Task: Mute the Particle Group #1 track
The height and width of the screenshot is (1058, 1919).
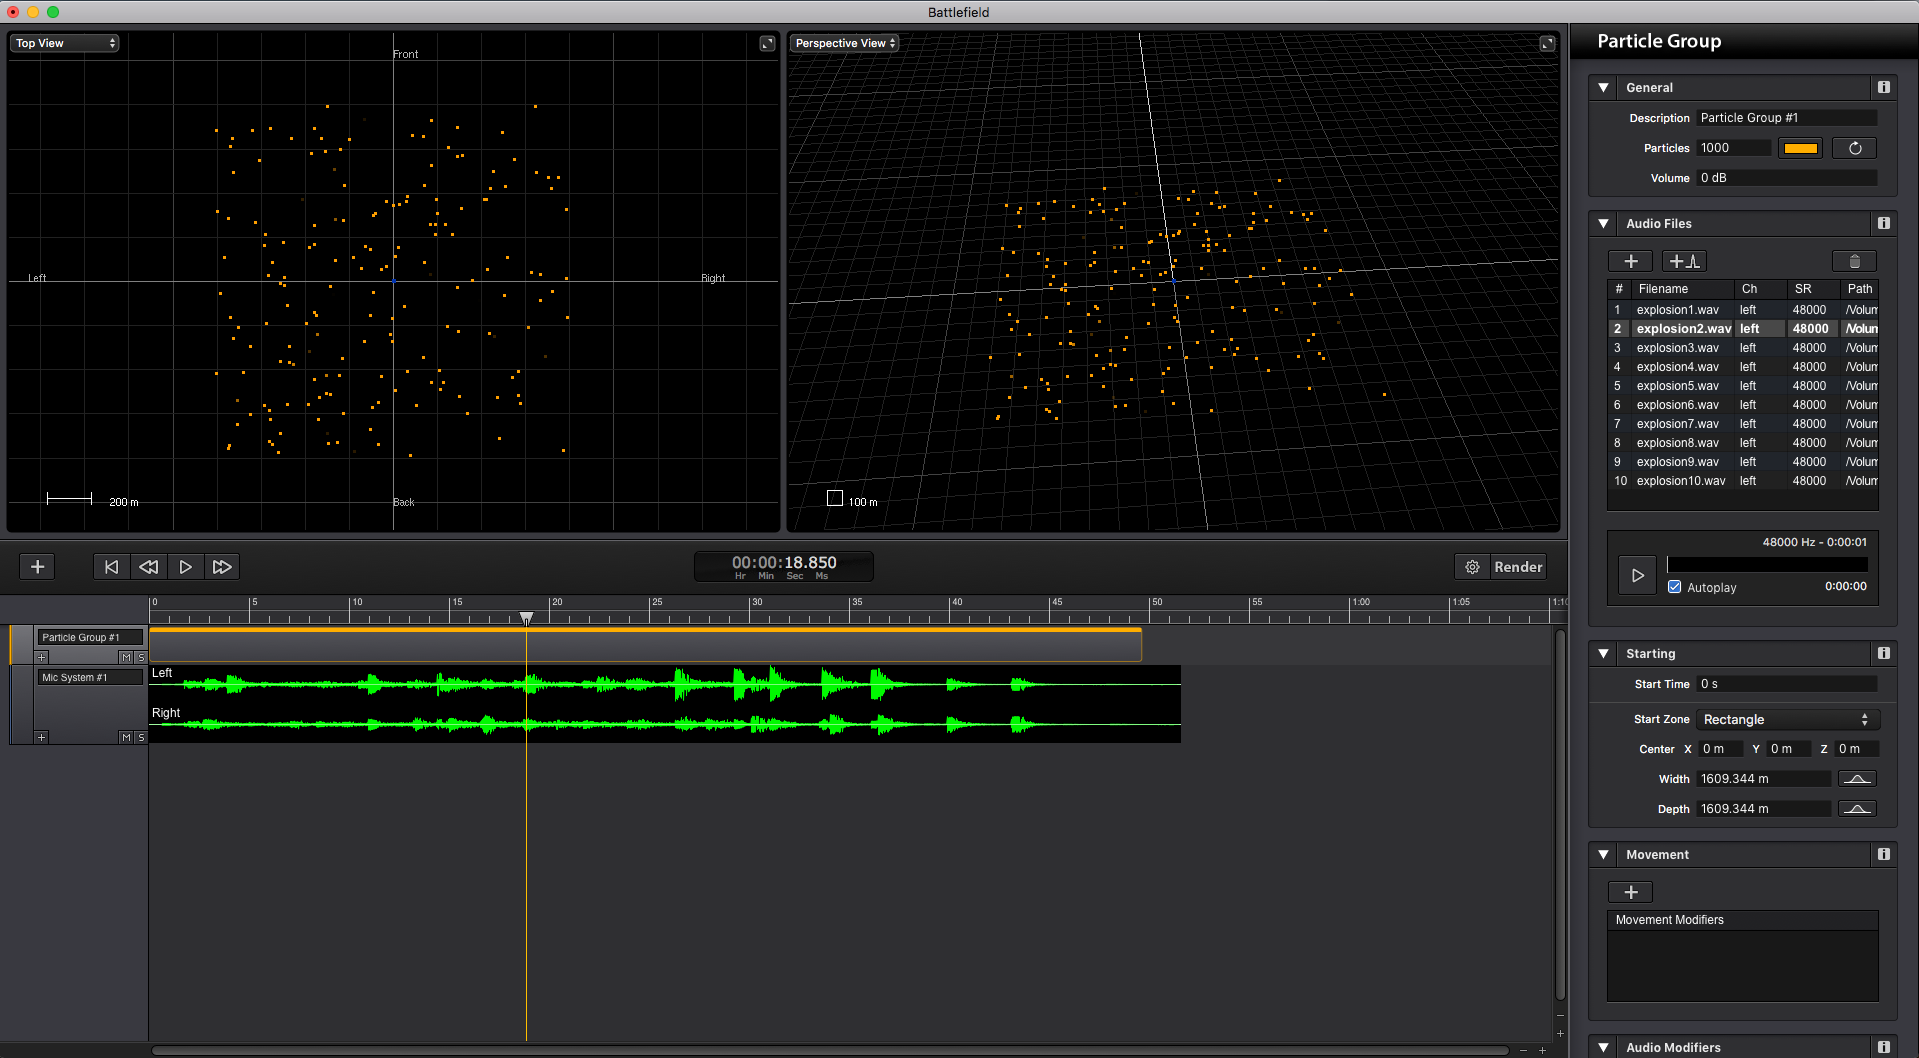Action: click(x=126, y=657)
